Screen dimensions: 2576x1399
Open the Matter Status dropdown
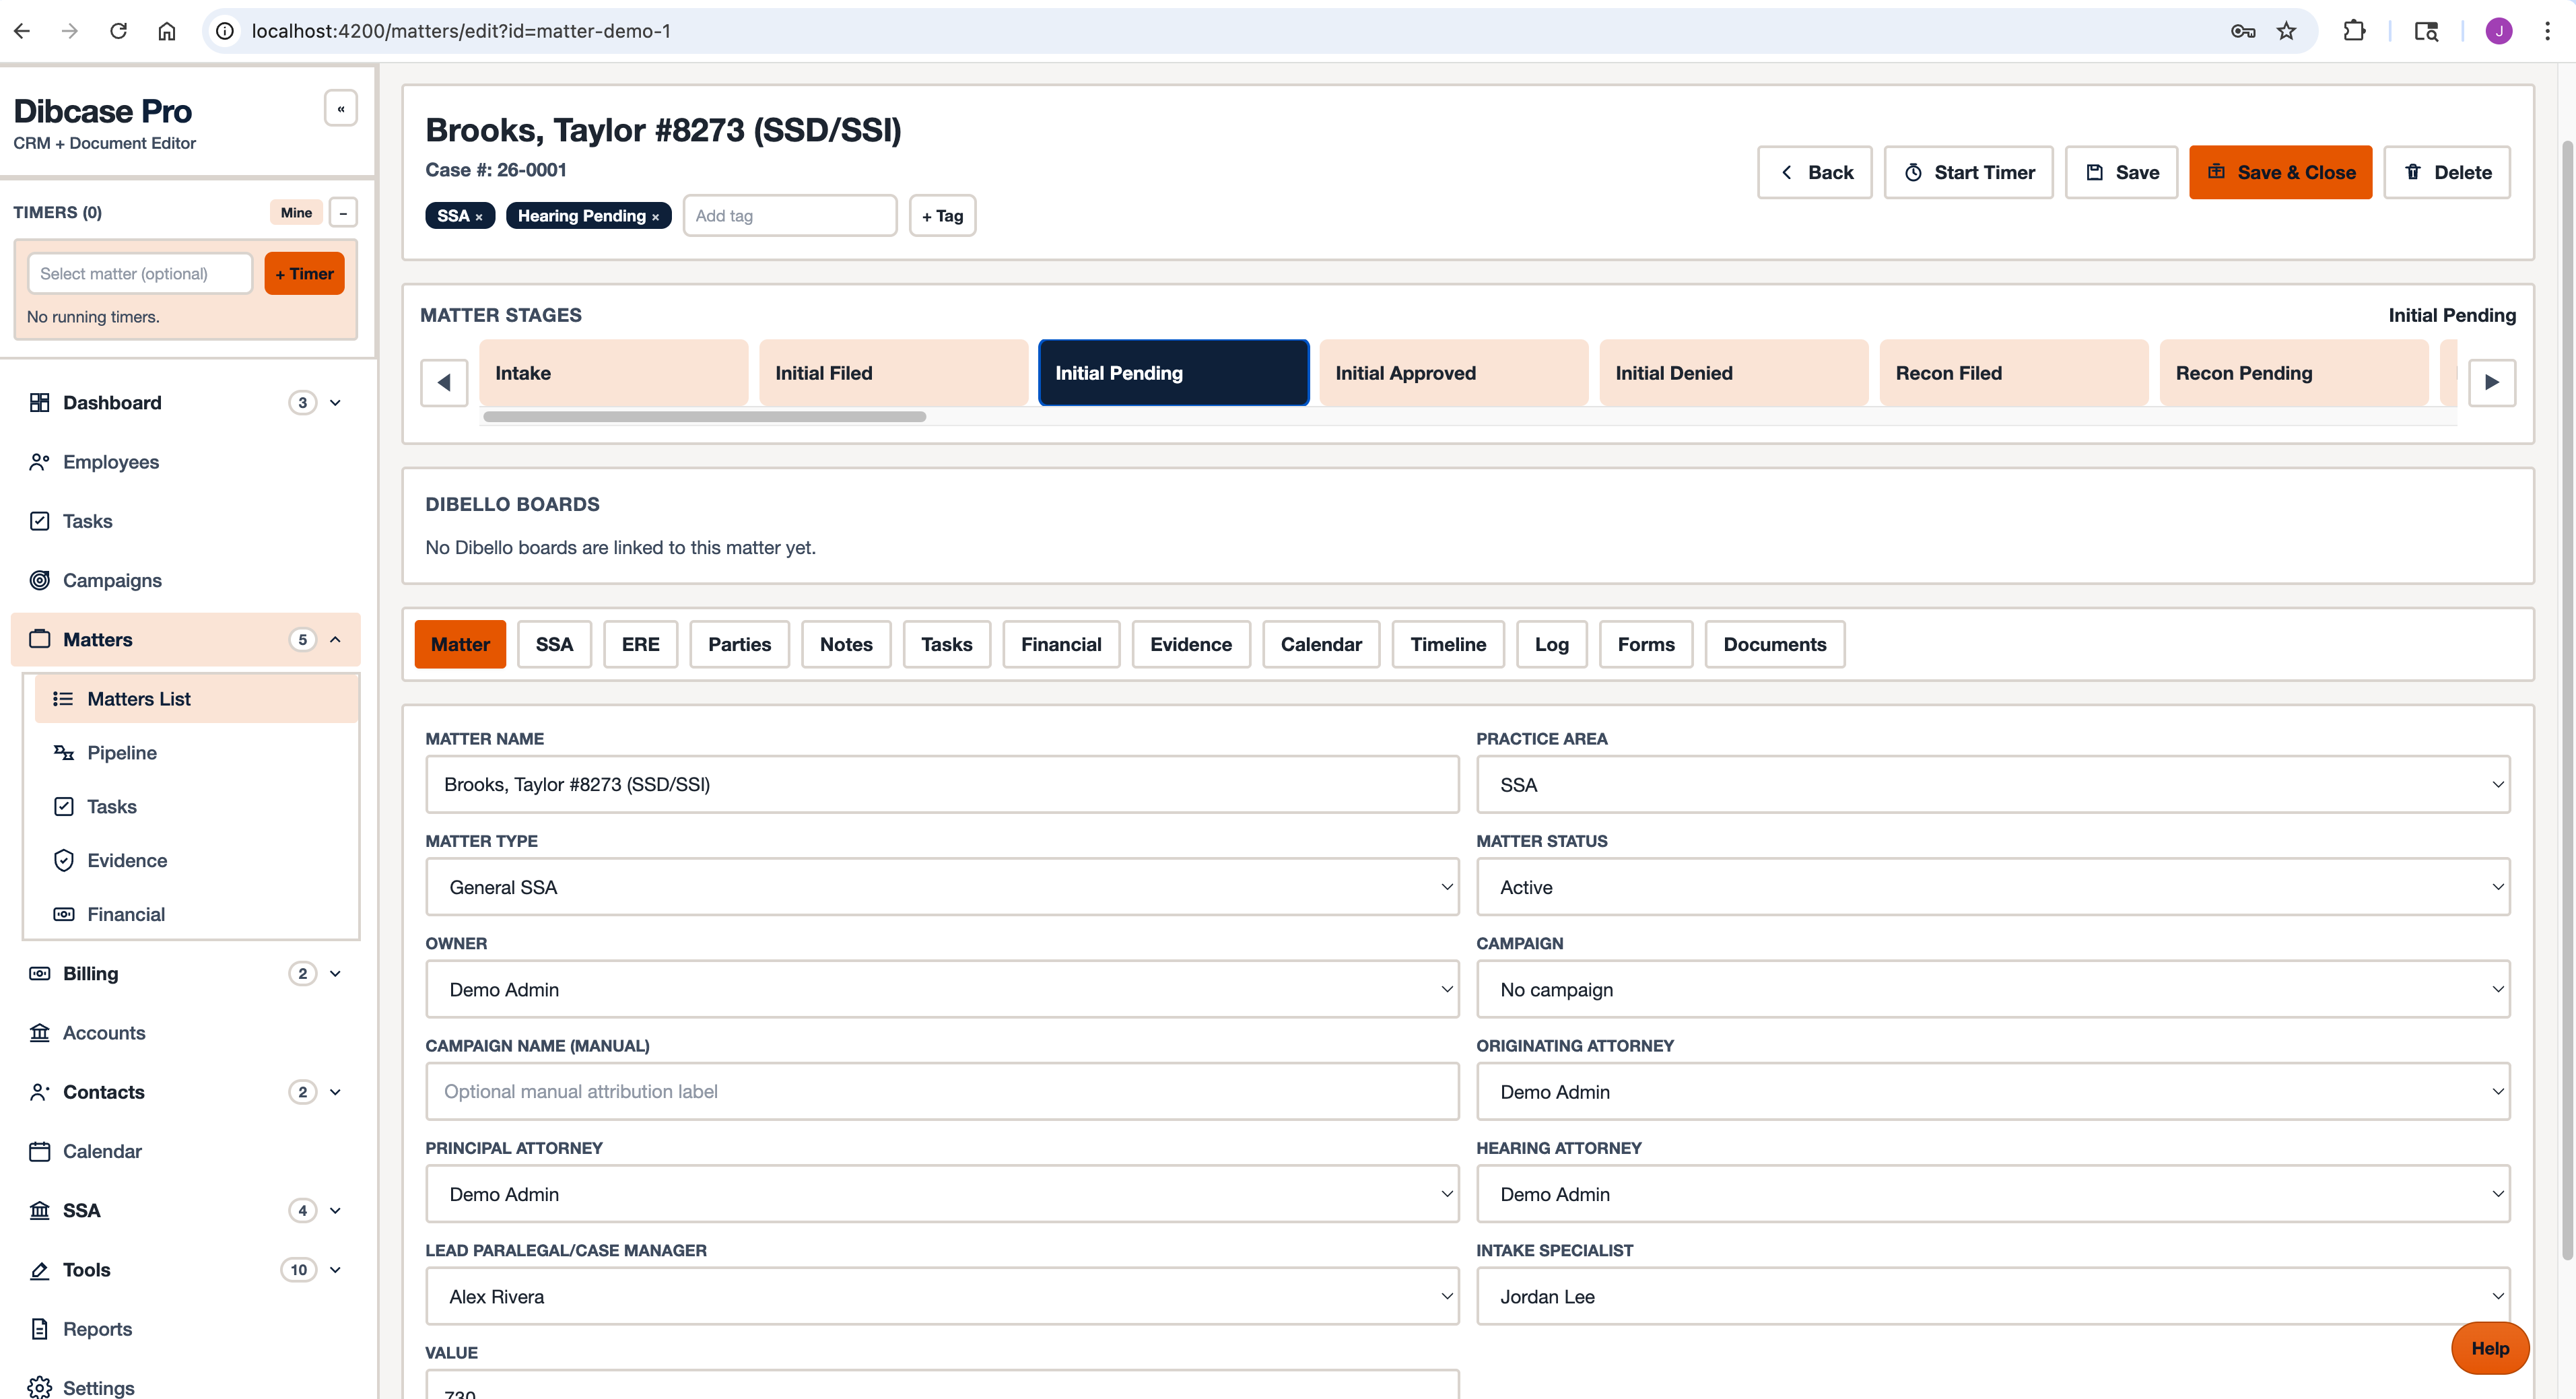point(1992,887)
